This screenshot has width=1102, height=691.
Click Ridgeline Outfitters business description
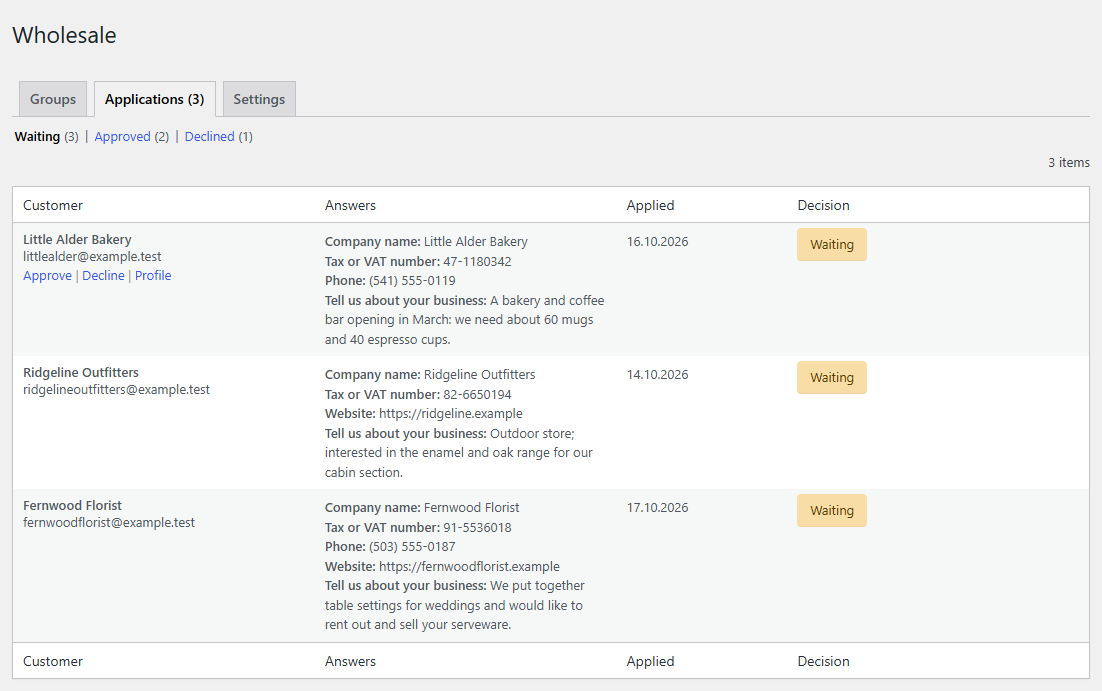[459, 453]
